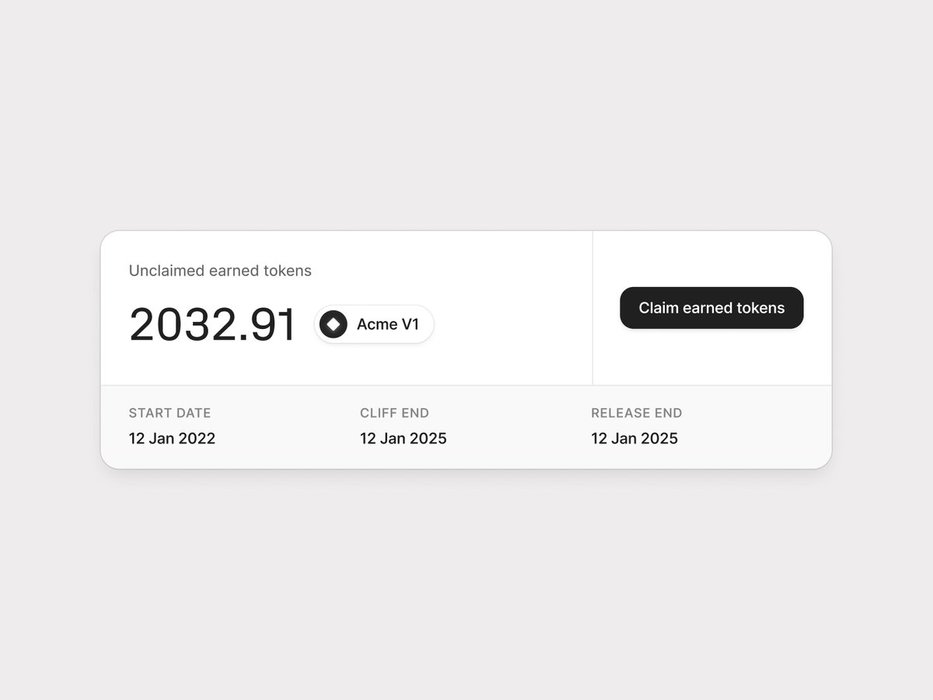Click the Acme V1 diamond token icon

click(333, 324)
